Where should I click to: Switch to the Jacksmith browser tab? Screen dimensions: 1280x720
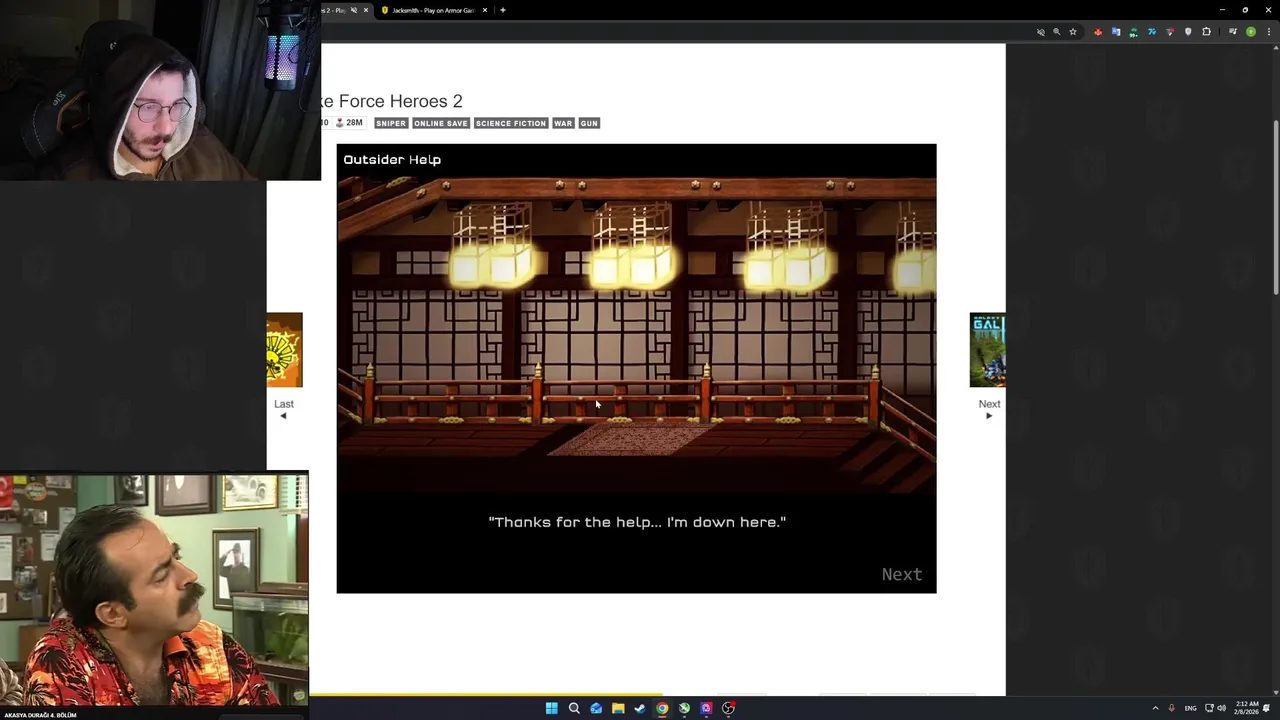(434, 10)
